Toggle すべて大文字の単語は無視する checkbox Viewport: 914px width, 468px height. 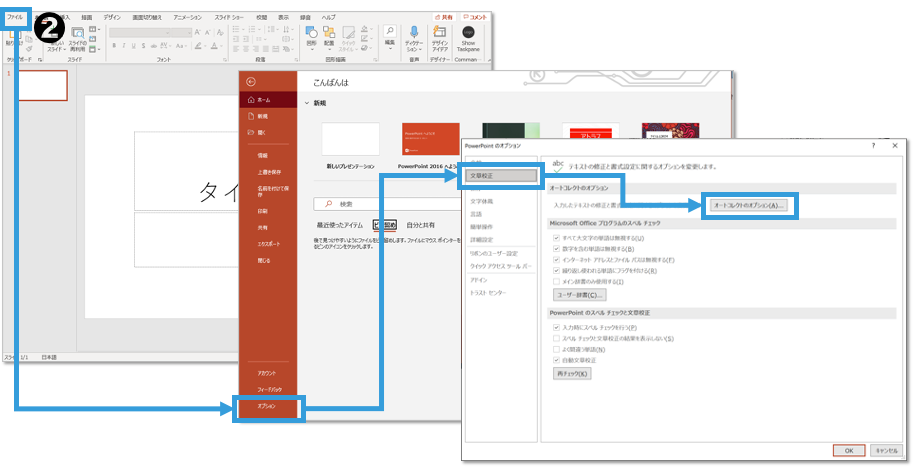click(556, 238)
